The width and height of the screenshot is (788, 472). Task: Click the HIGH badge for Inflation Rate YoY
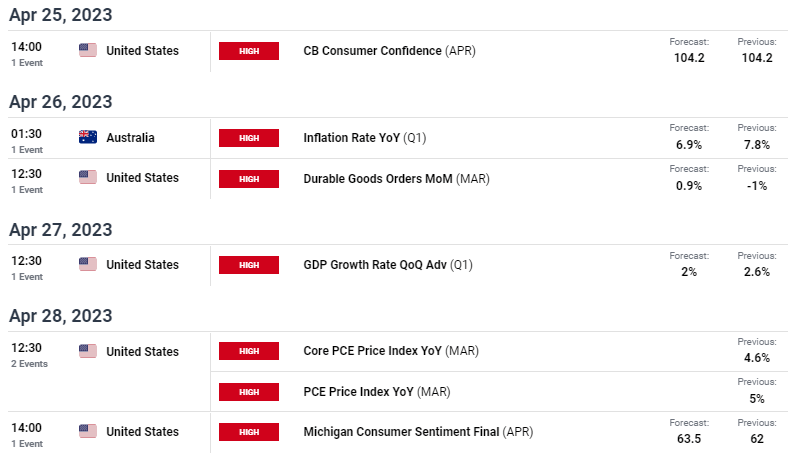(249, 138)
